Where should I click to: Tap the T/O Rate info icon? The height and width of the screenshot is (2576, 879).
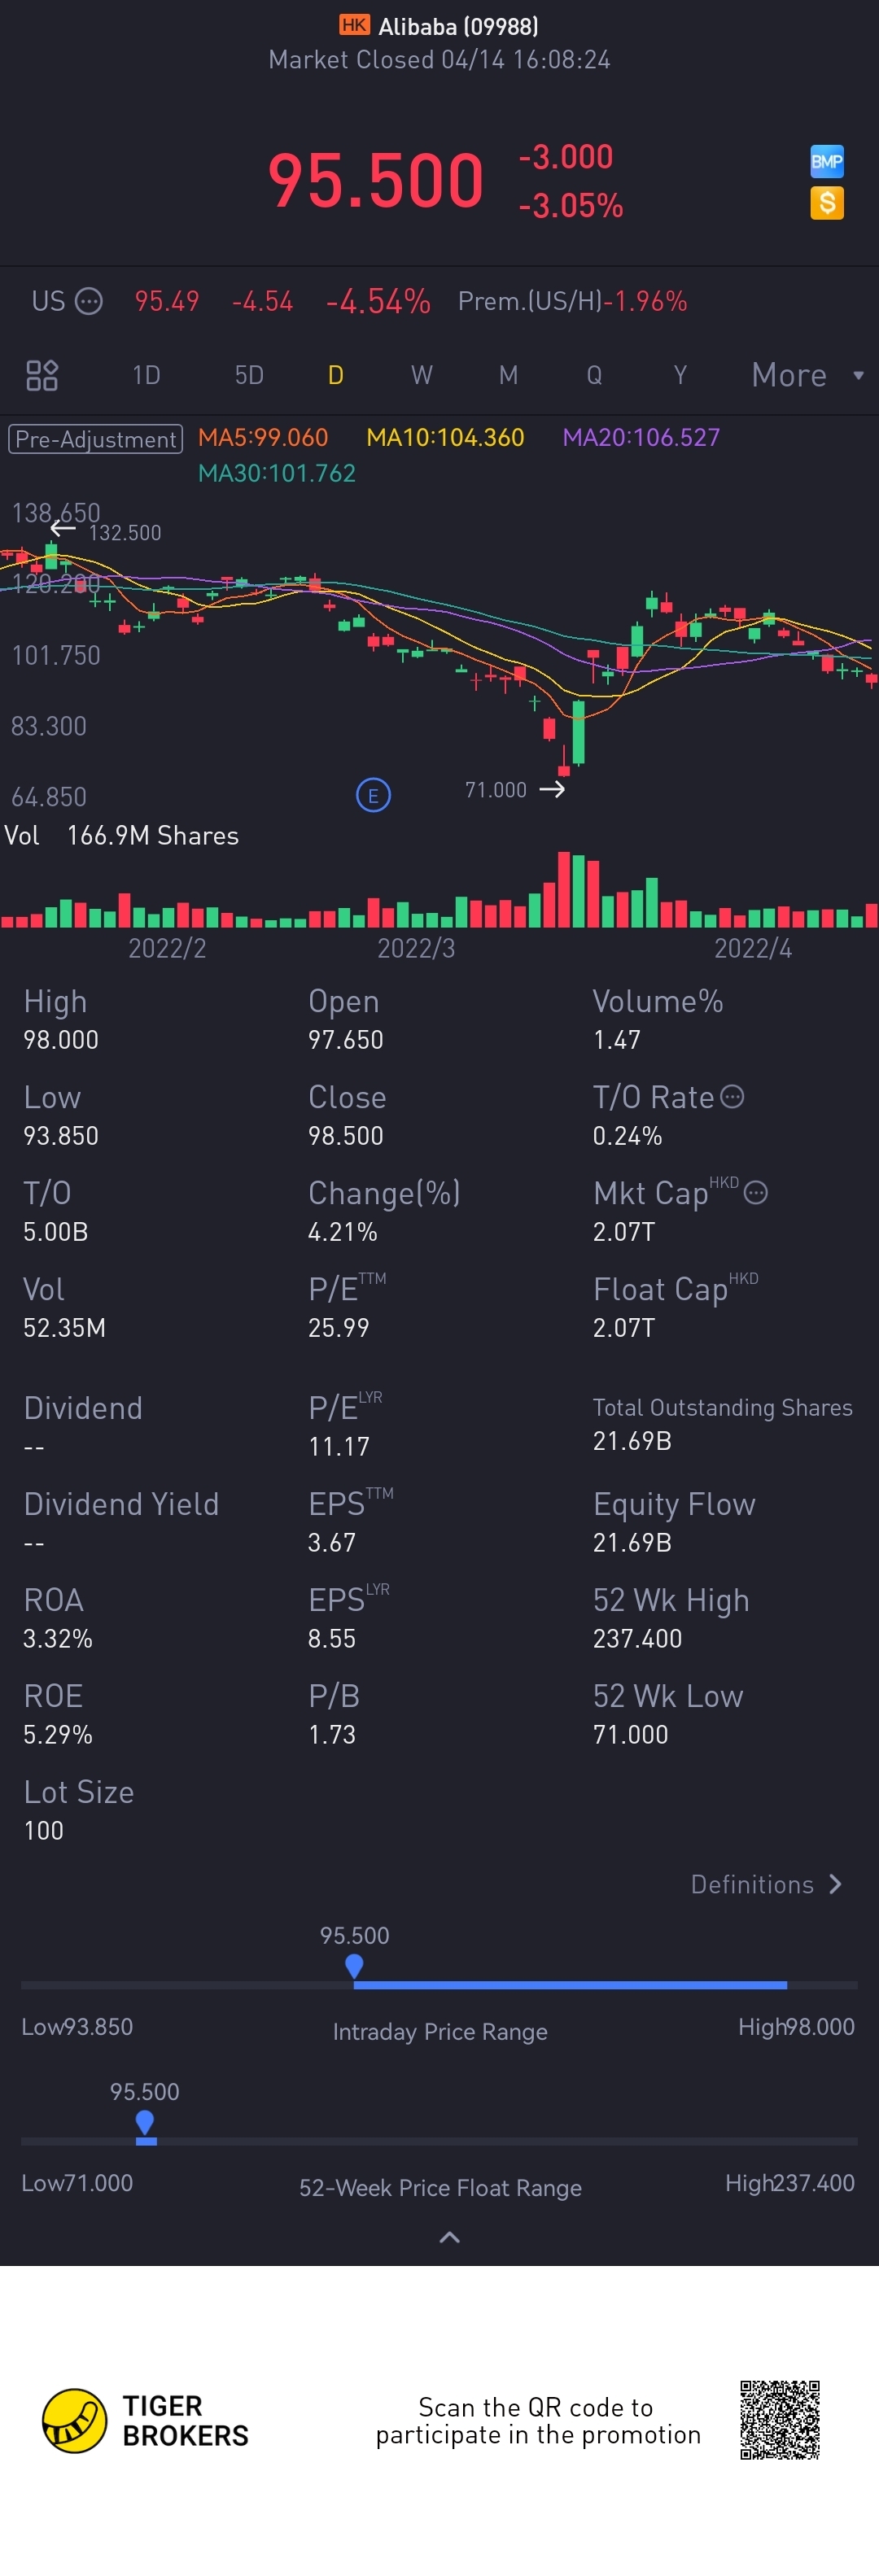click(732, 1097)
